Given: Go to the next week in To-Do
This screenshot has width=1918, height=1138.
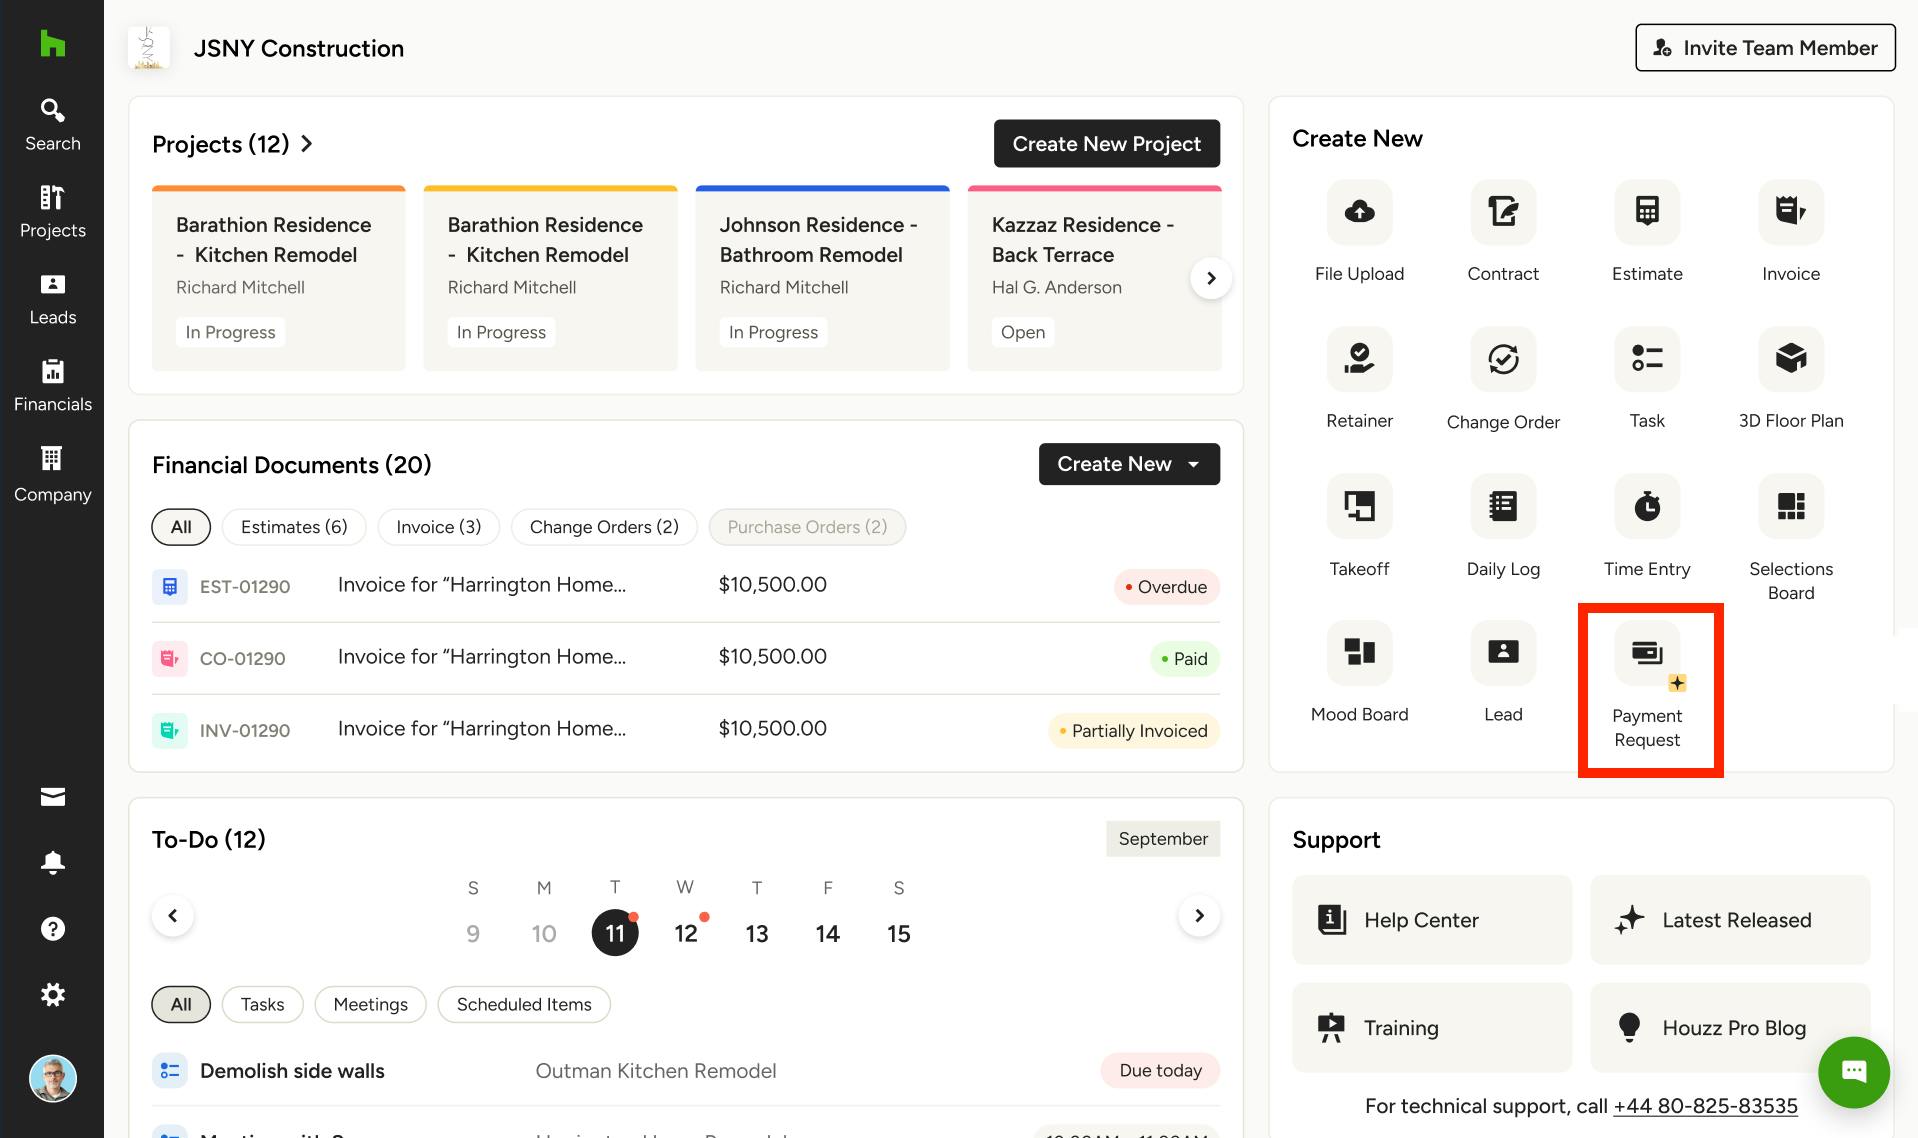Looking at the screenshot, I should 1199,916.
